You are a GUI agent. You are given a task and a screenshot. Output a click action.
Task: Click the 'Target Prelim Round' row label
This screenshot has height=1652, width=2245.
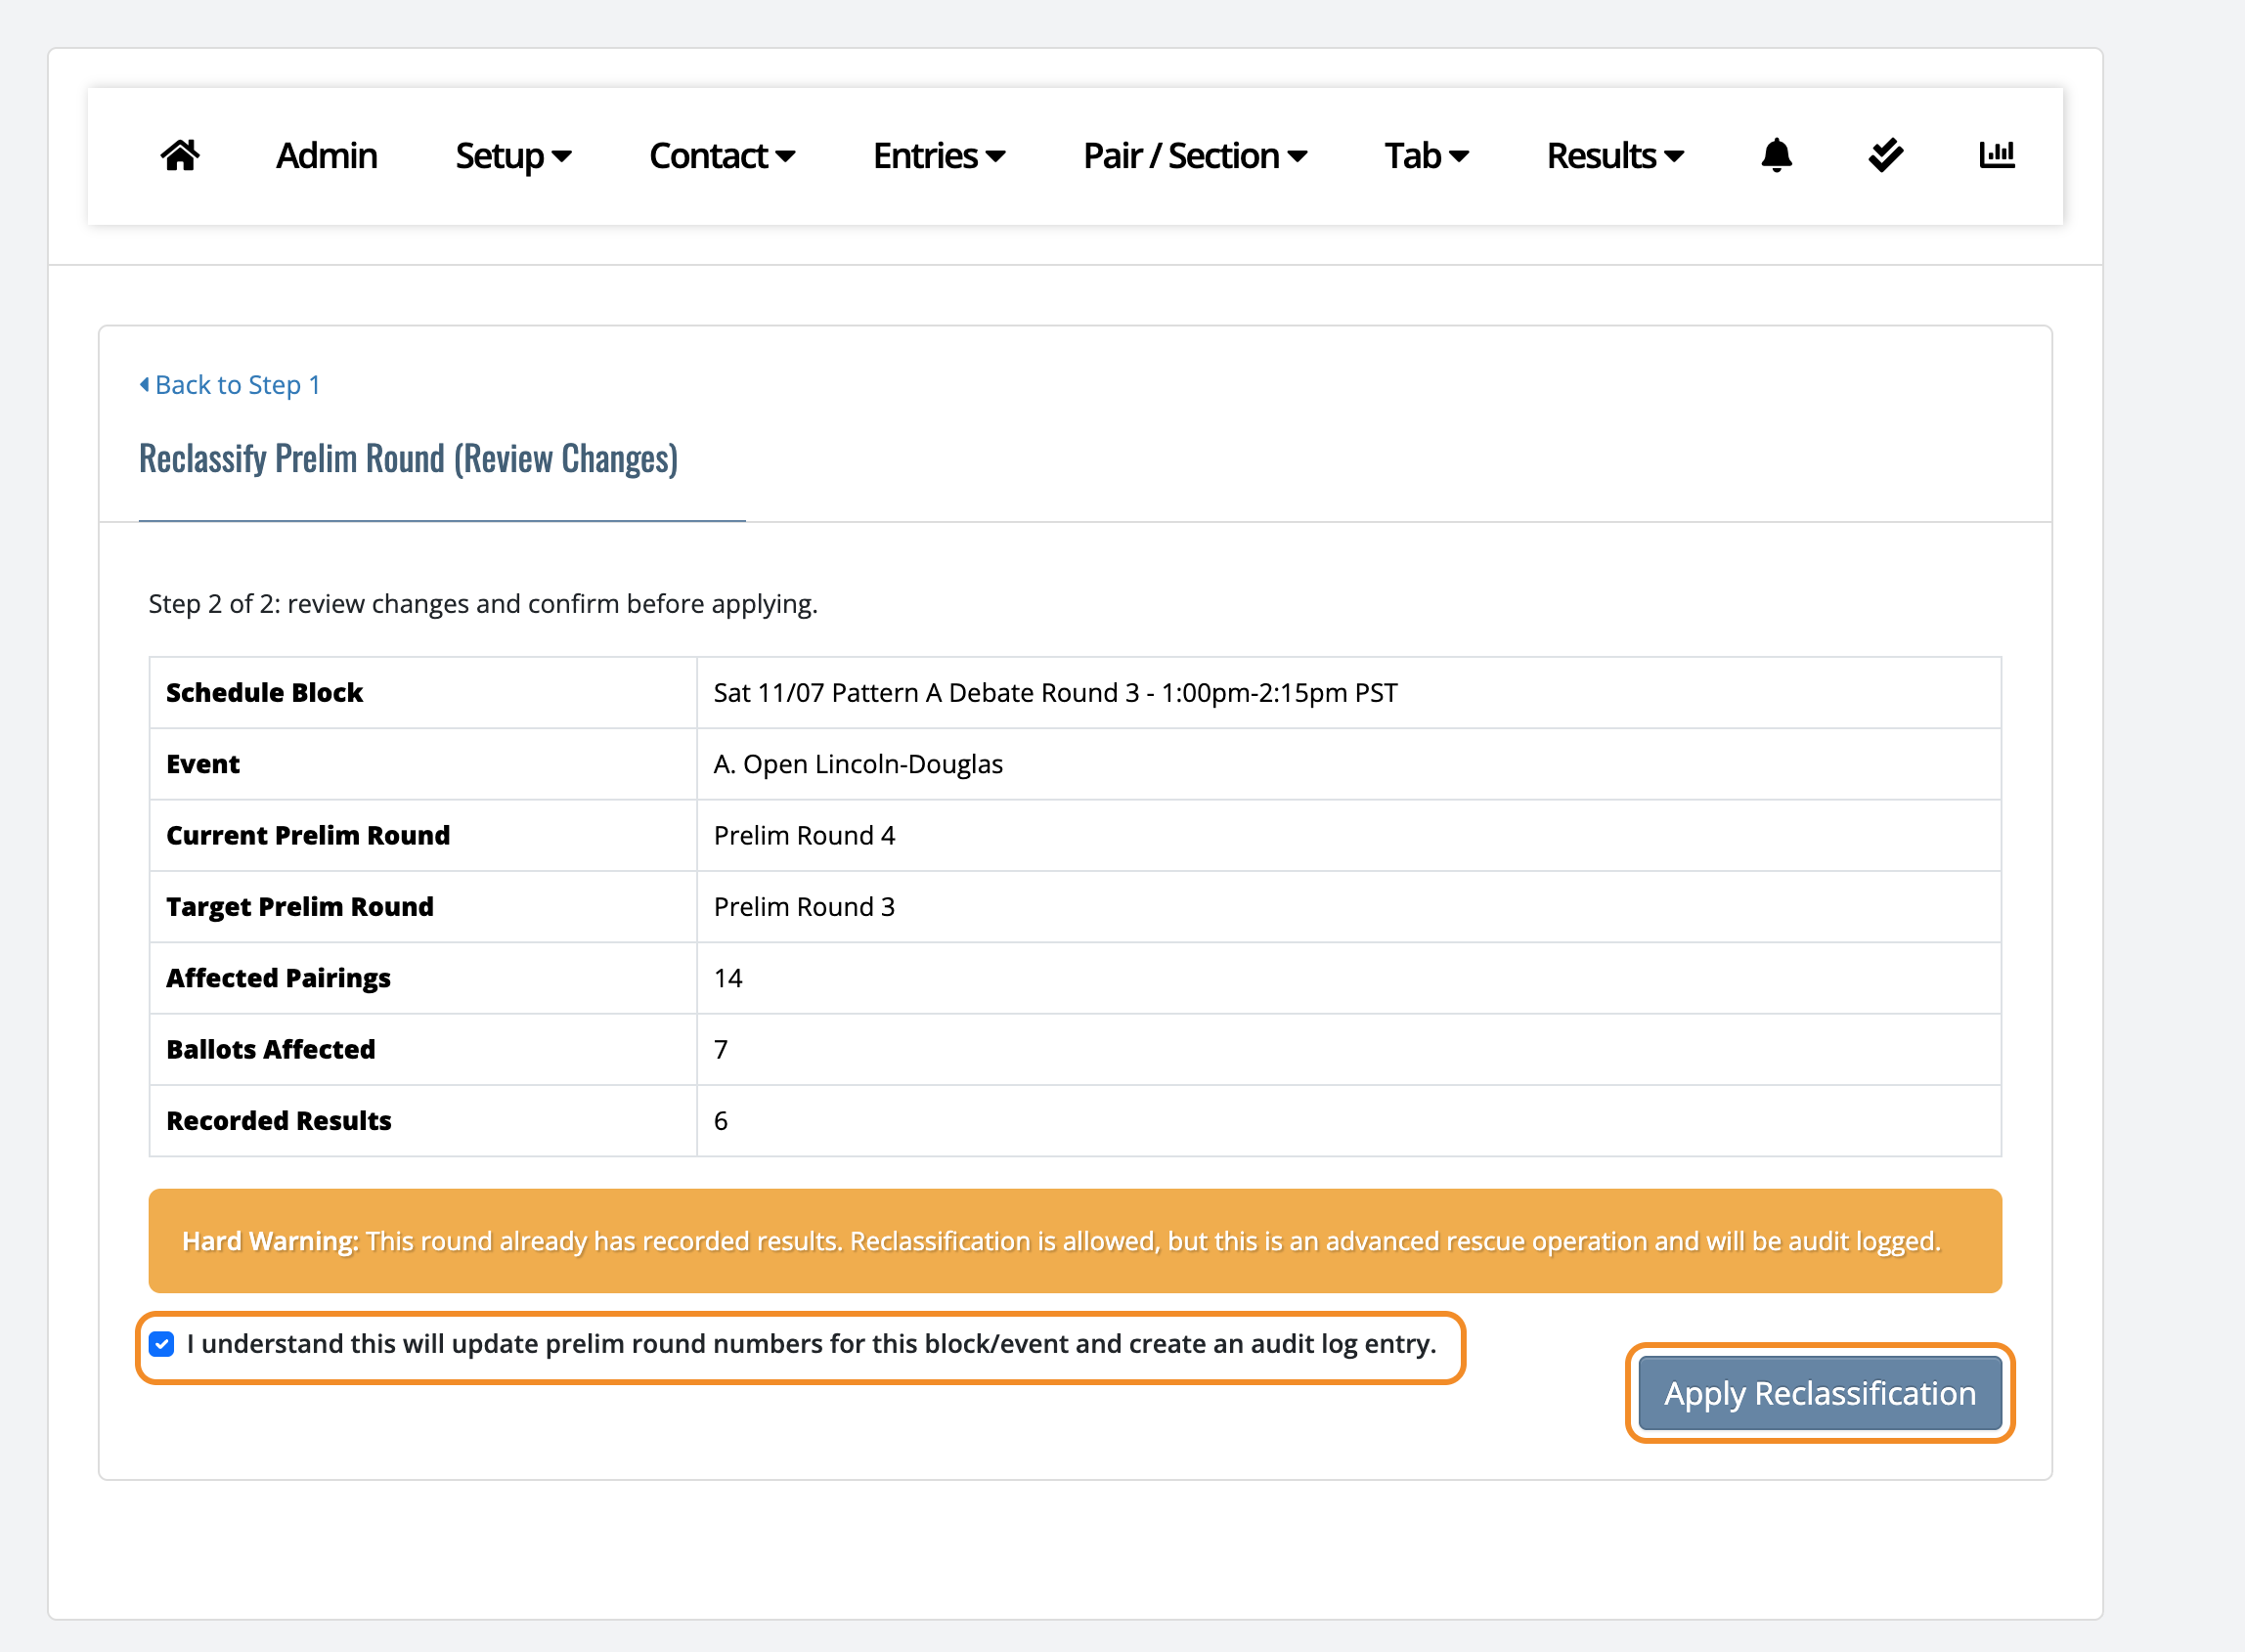point(300,906)
